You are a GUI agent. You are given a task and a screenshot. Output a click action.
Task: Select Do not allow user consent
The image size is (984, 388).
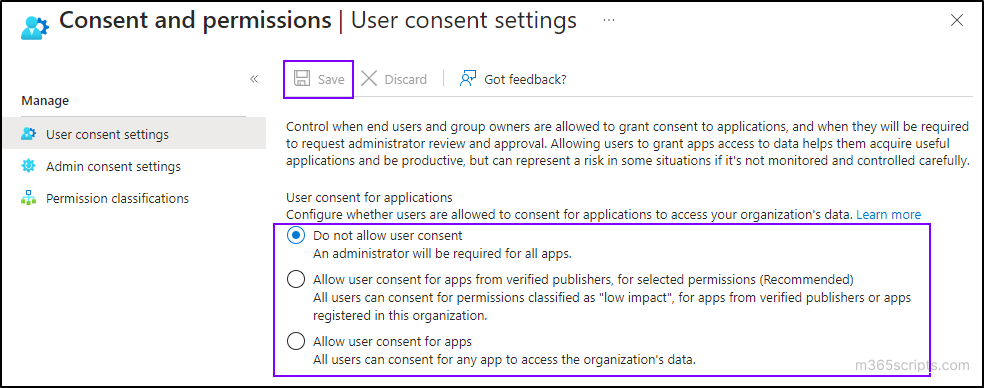295,236
